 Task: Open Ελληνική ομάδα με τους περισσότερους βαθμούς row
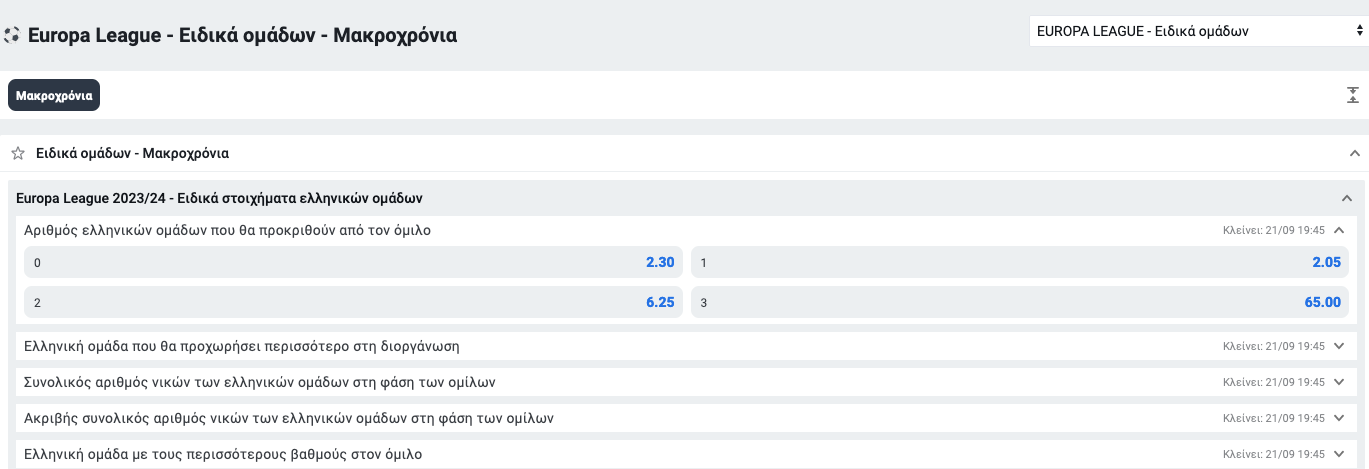point(686,454)
